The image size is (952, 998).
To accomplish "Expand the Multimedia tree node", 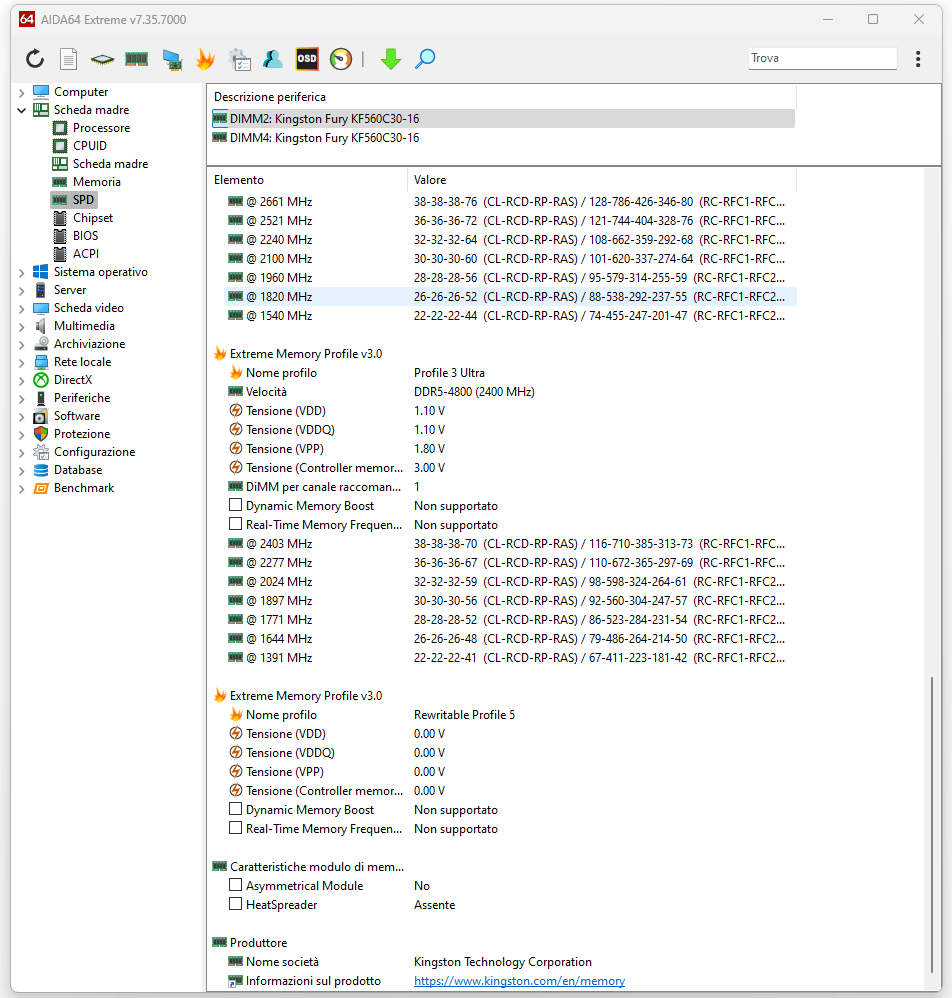I will click(x=22, y=327).
